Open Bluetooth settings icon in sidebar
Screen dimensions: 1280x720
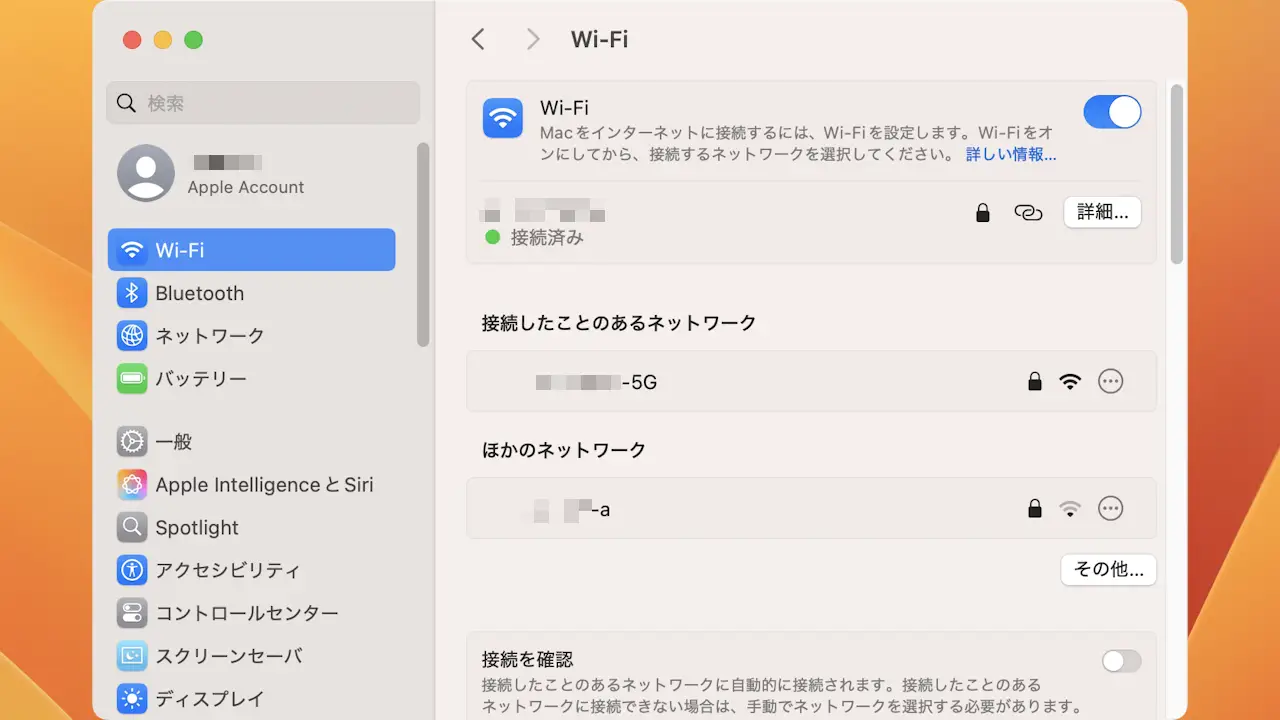pos(132,293)
